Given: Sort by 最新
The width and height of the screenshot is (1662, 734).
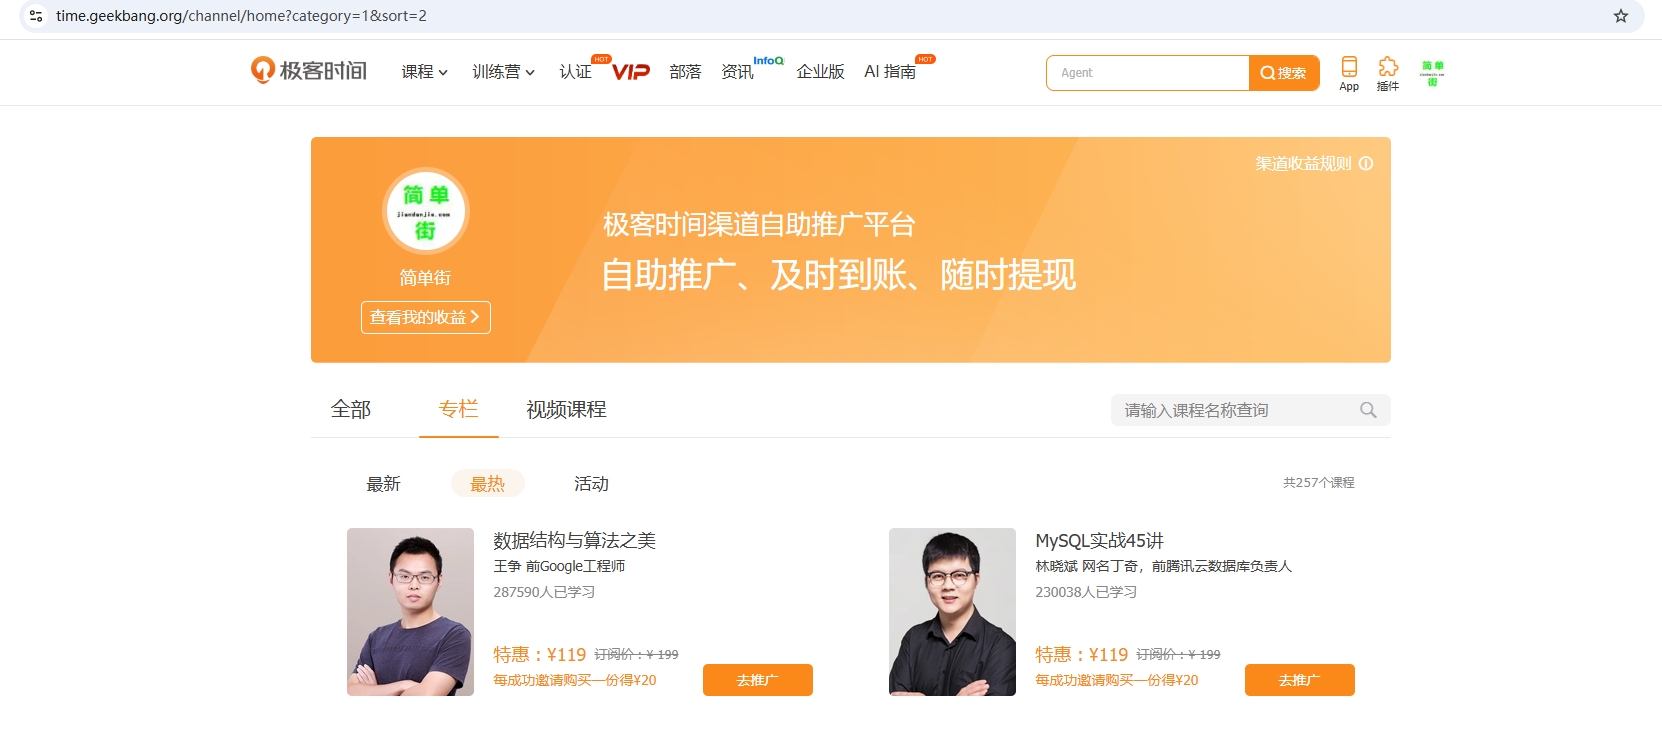Looking at the screenshot, I should (383, 484).
